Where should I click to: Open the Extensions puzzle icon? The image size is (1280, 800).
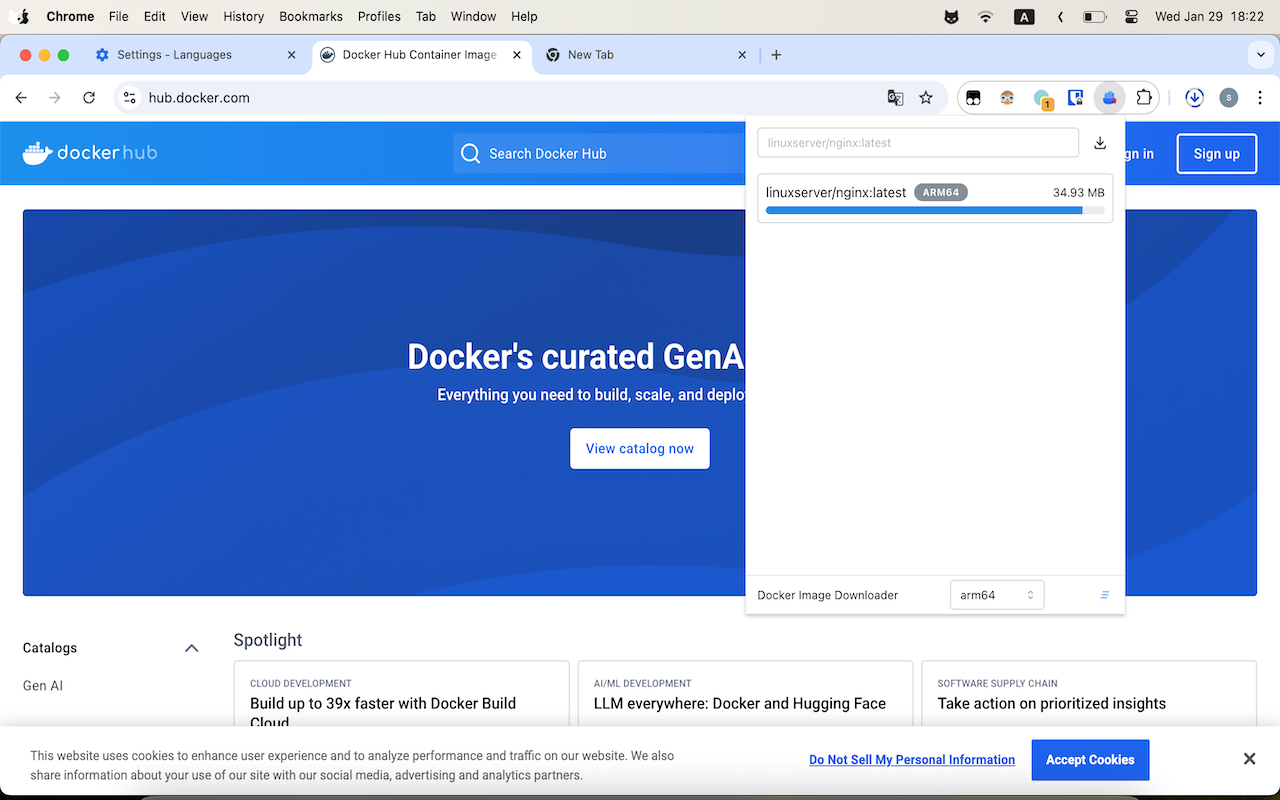[1144, 98]
